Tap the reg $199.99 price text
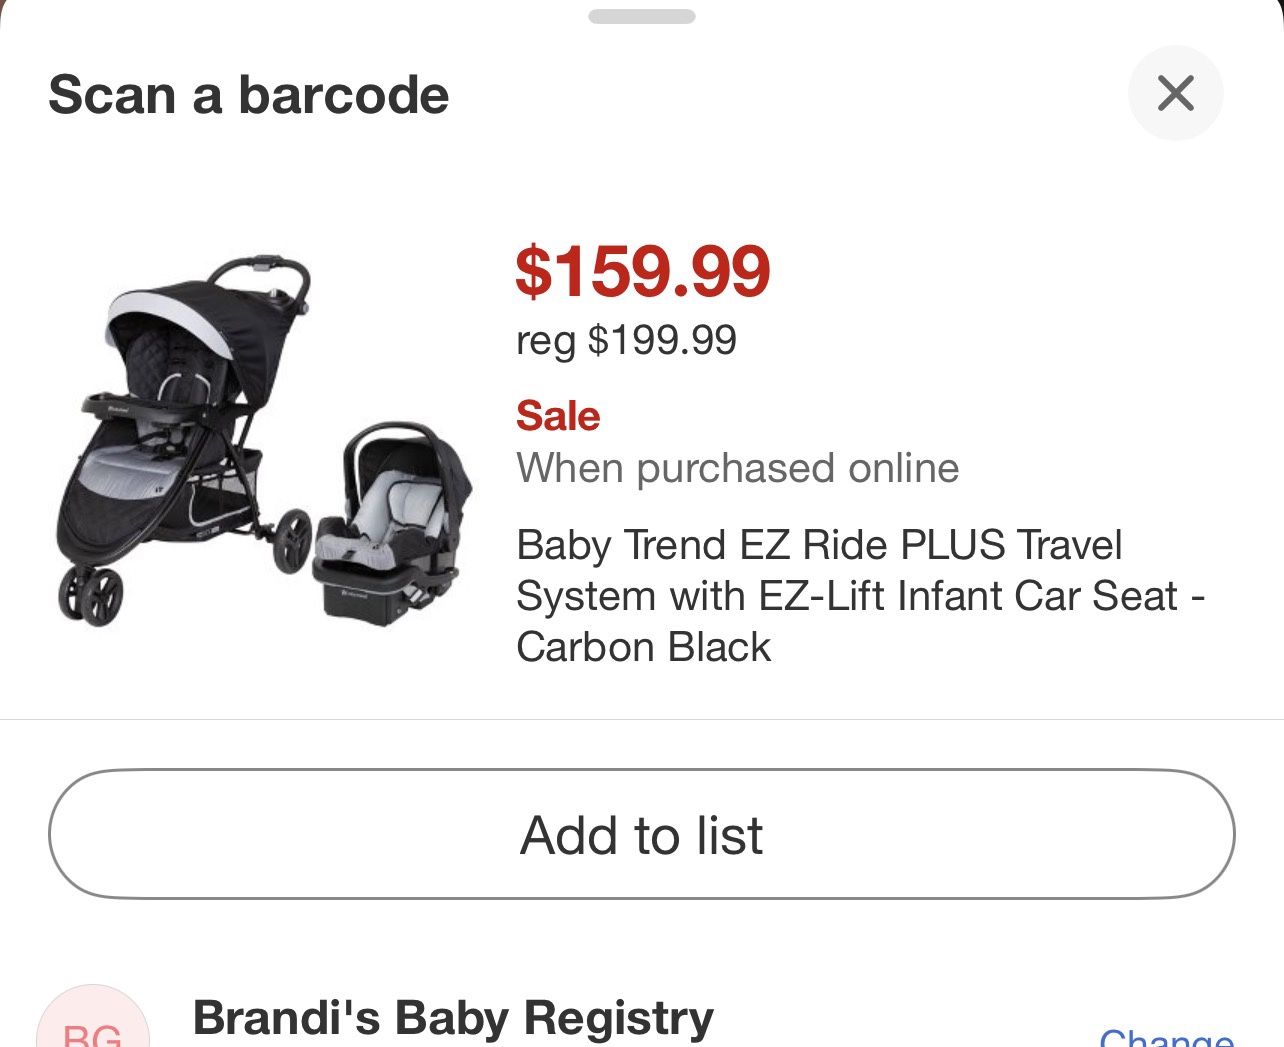1284x1047 pixels. coord(625,340)
